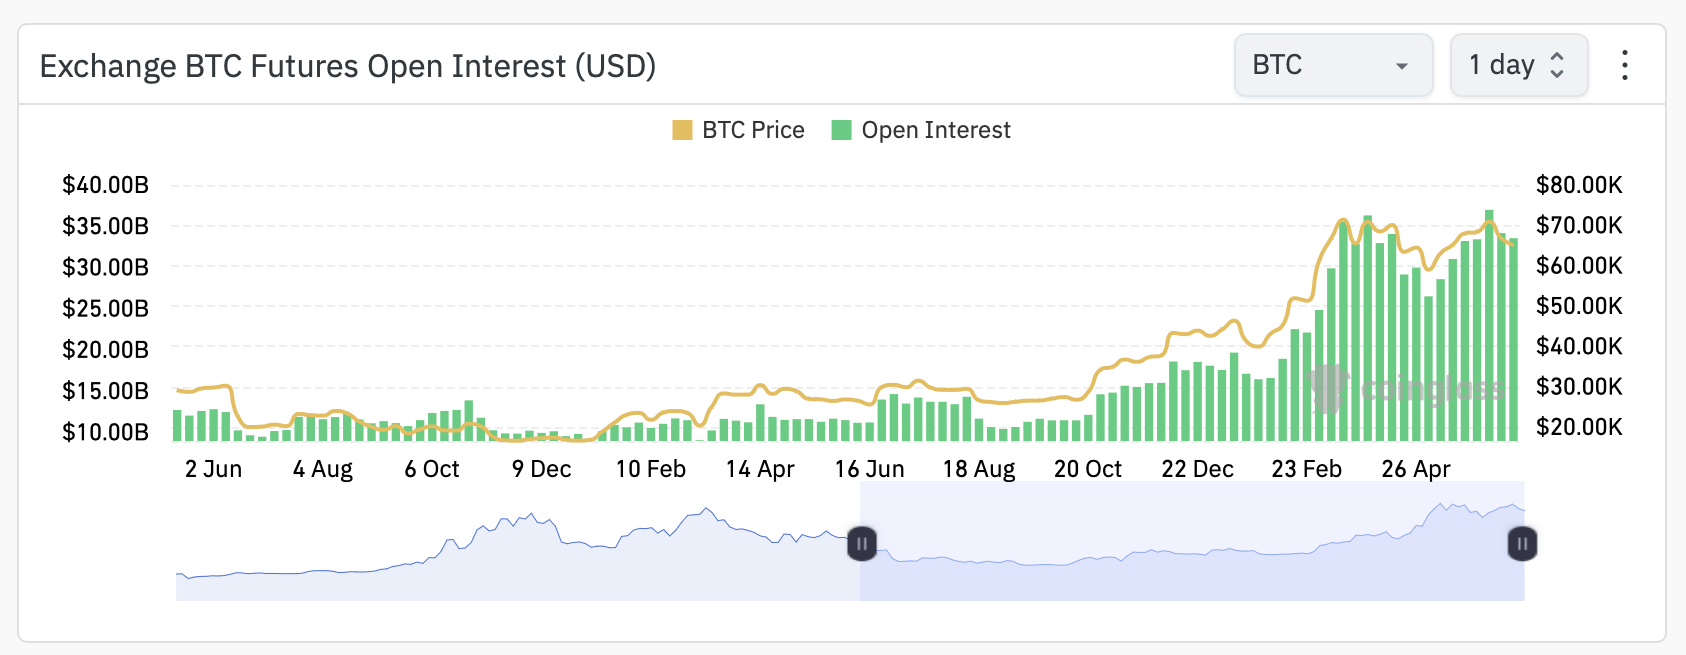Click the 23 Feb x-axis label
Viewport: 1686px width, 655px height.
click(x=1306, y=469)
